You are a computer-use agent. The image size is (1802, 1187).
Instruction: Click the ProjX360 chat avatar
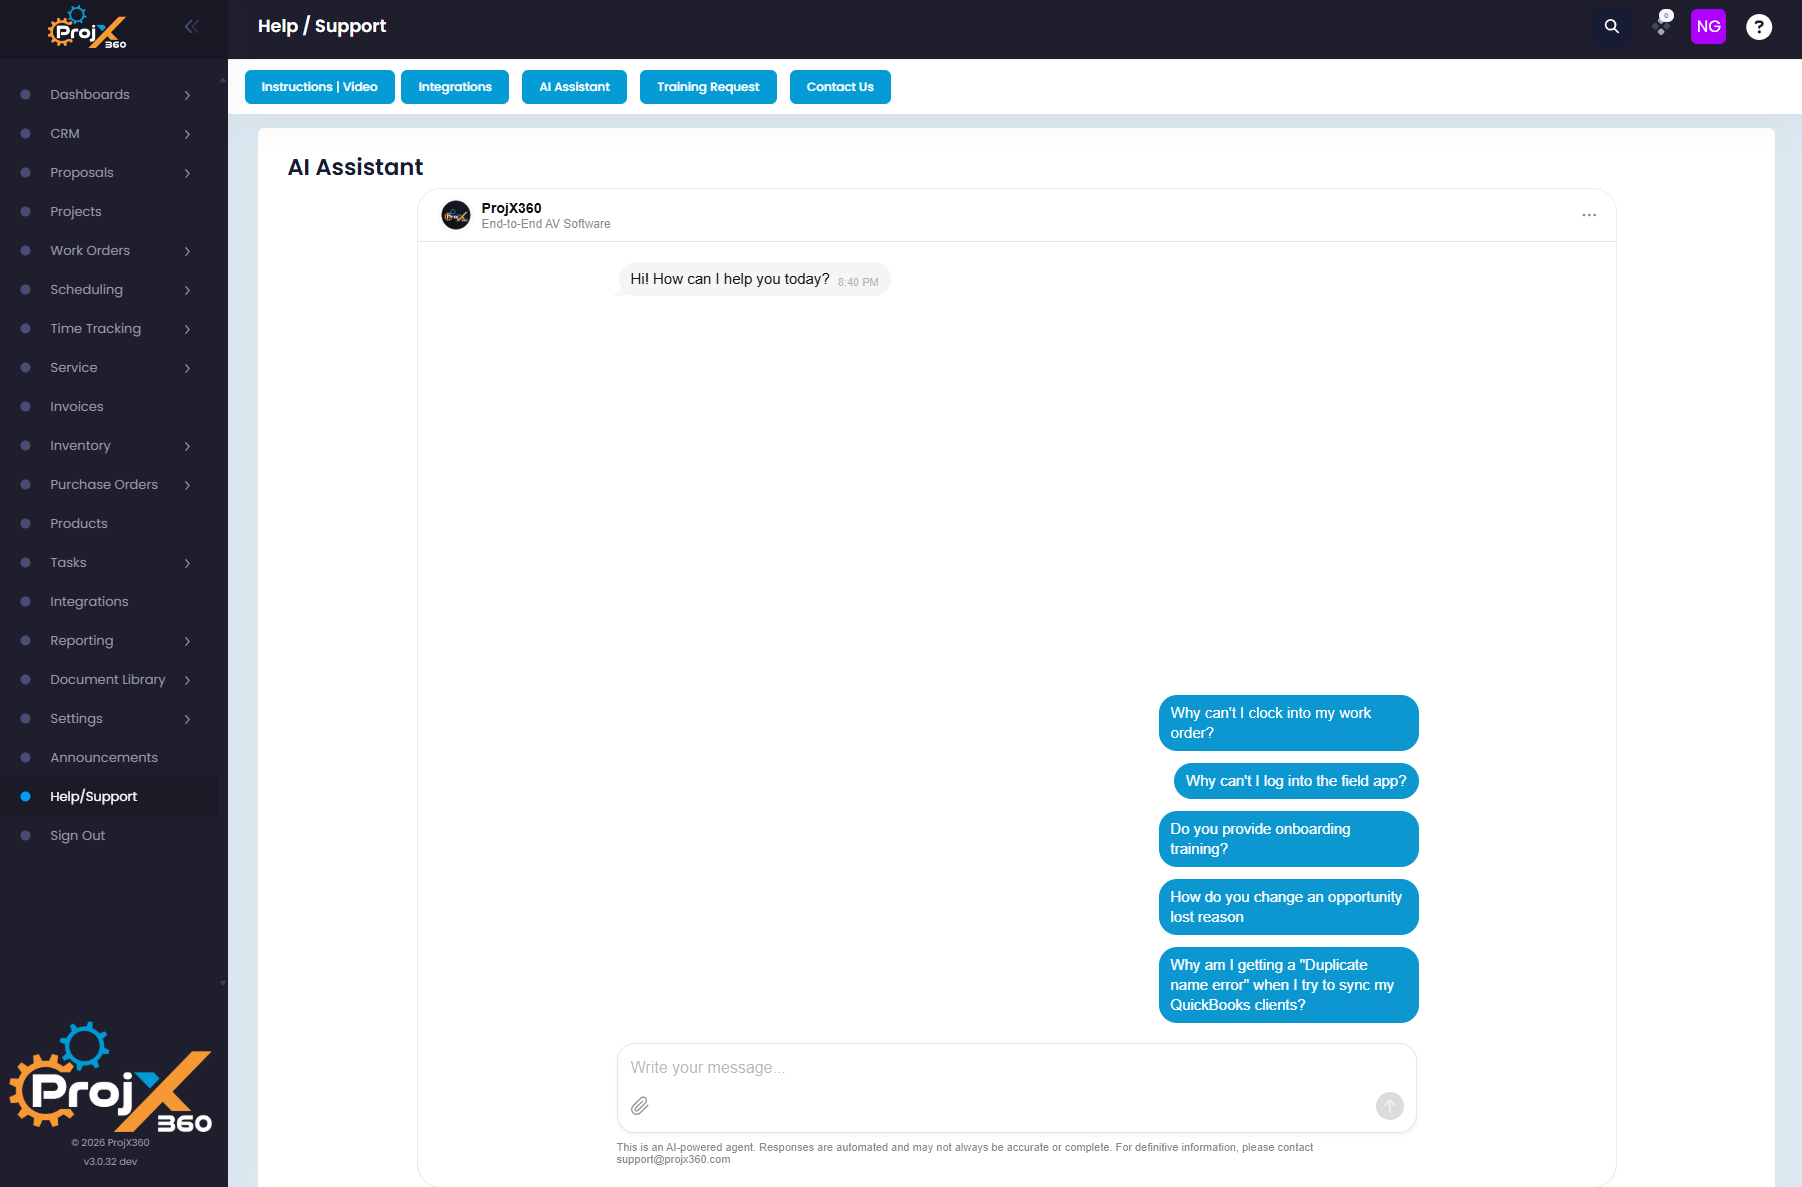pyautogui.click(x=456, y=215)
